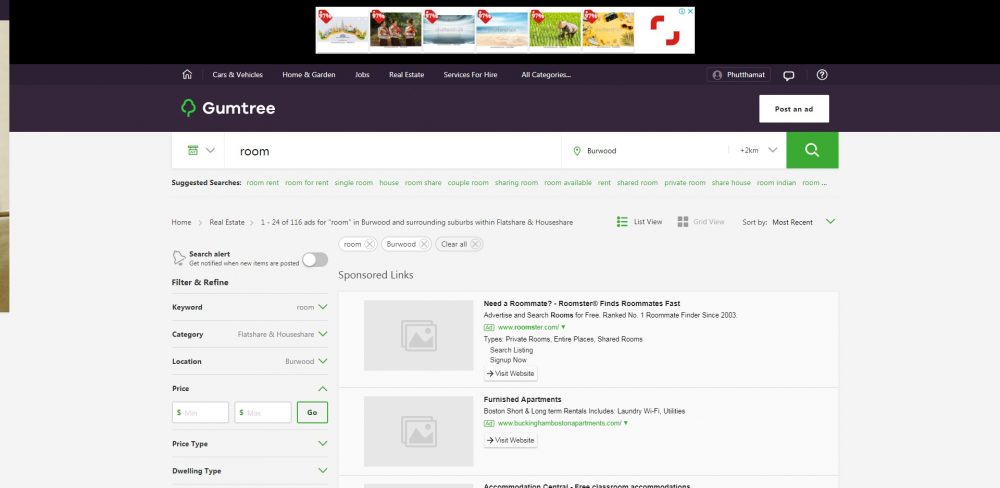The image size is (1000, 488).
Task: Open 'Need a Roommate?' Roomster ad title
Action: 582,304
